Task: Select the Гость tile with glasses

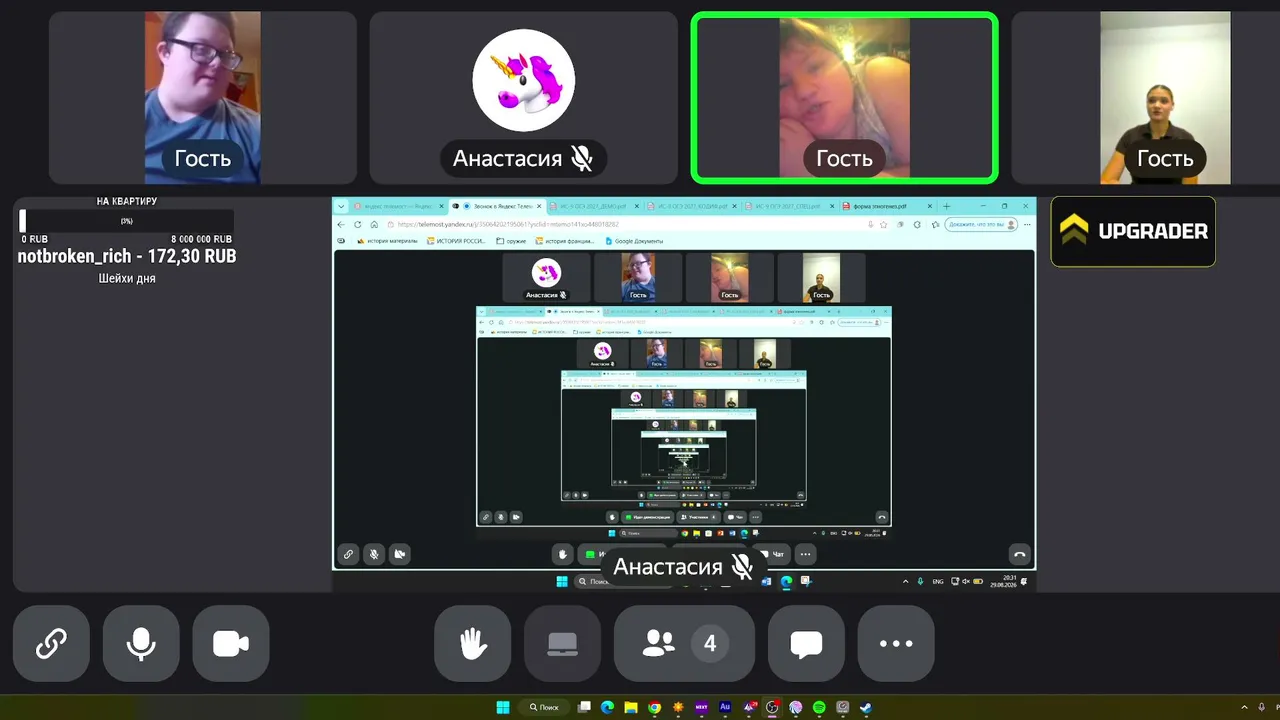Action: coord(203,98)
